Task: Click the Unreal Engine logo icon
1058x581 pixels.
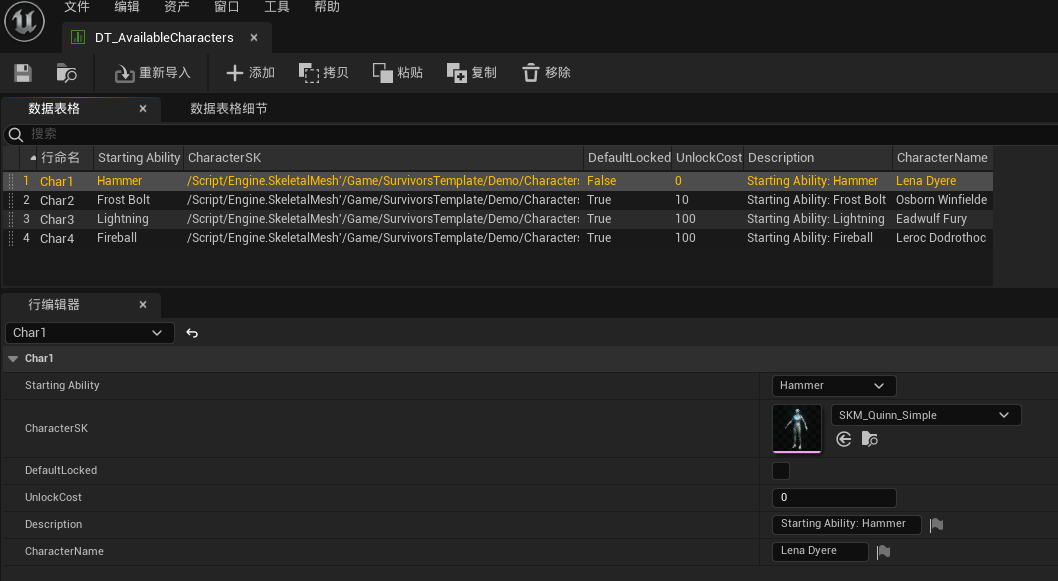Action: [x=24, y=21]
